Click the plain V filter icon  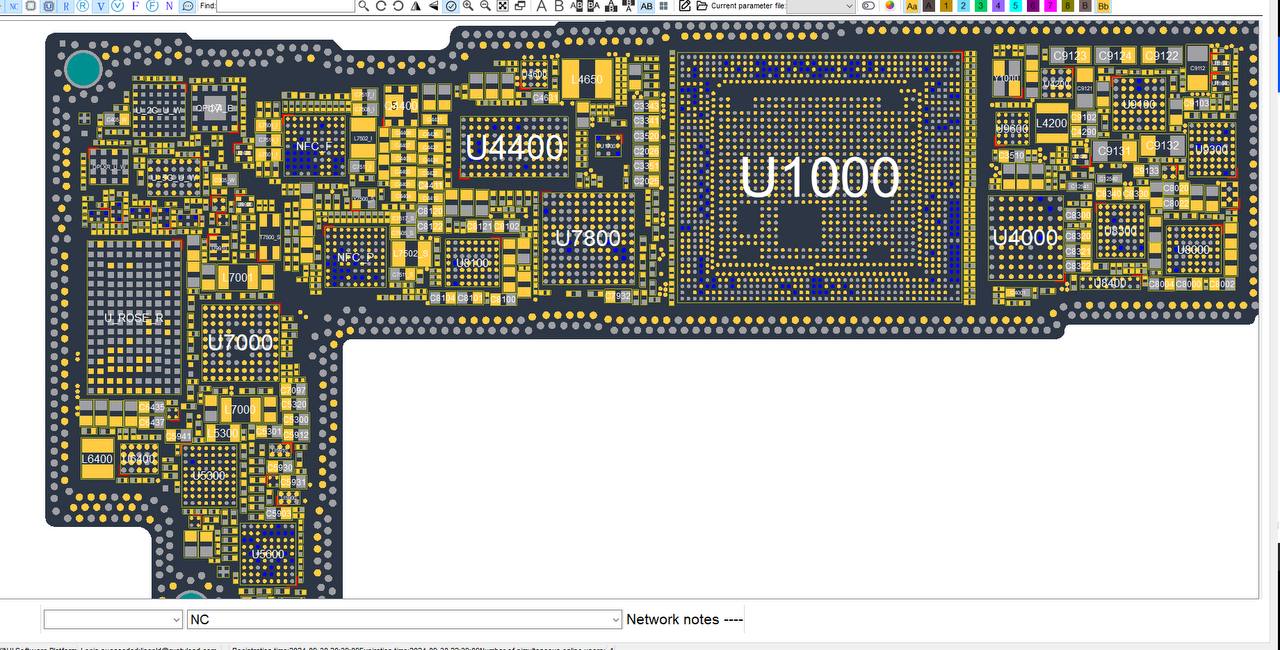point(101,6)
